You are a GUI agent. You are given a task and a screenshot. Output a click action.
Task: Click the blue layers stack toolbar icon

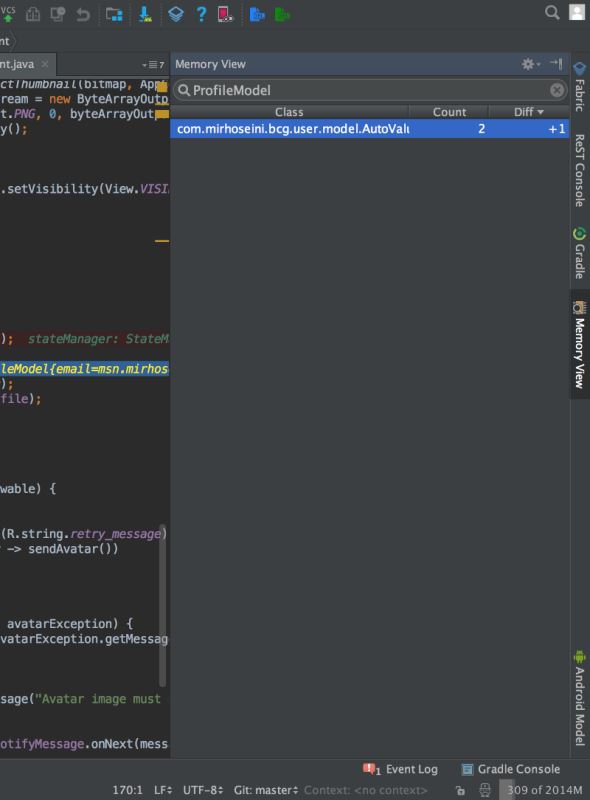pyautogui.click(x=176, y=14)
